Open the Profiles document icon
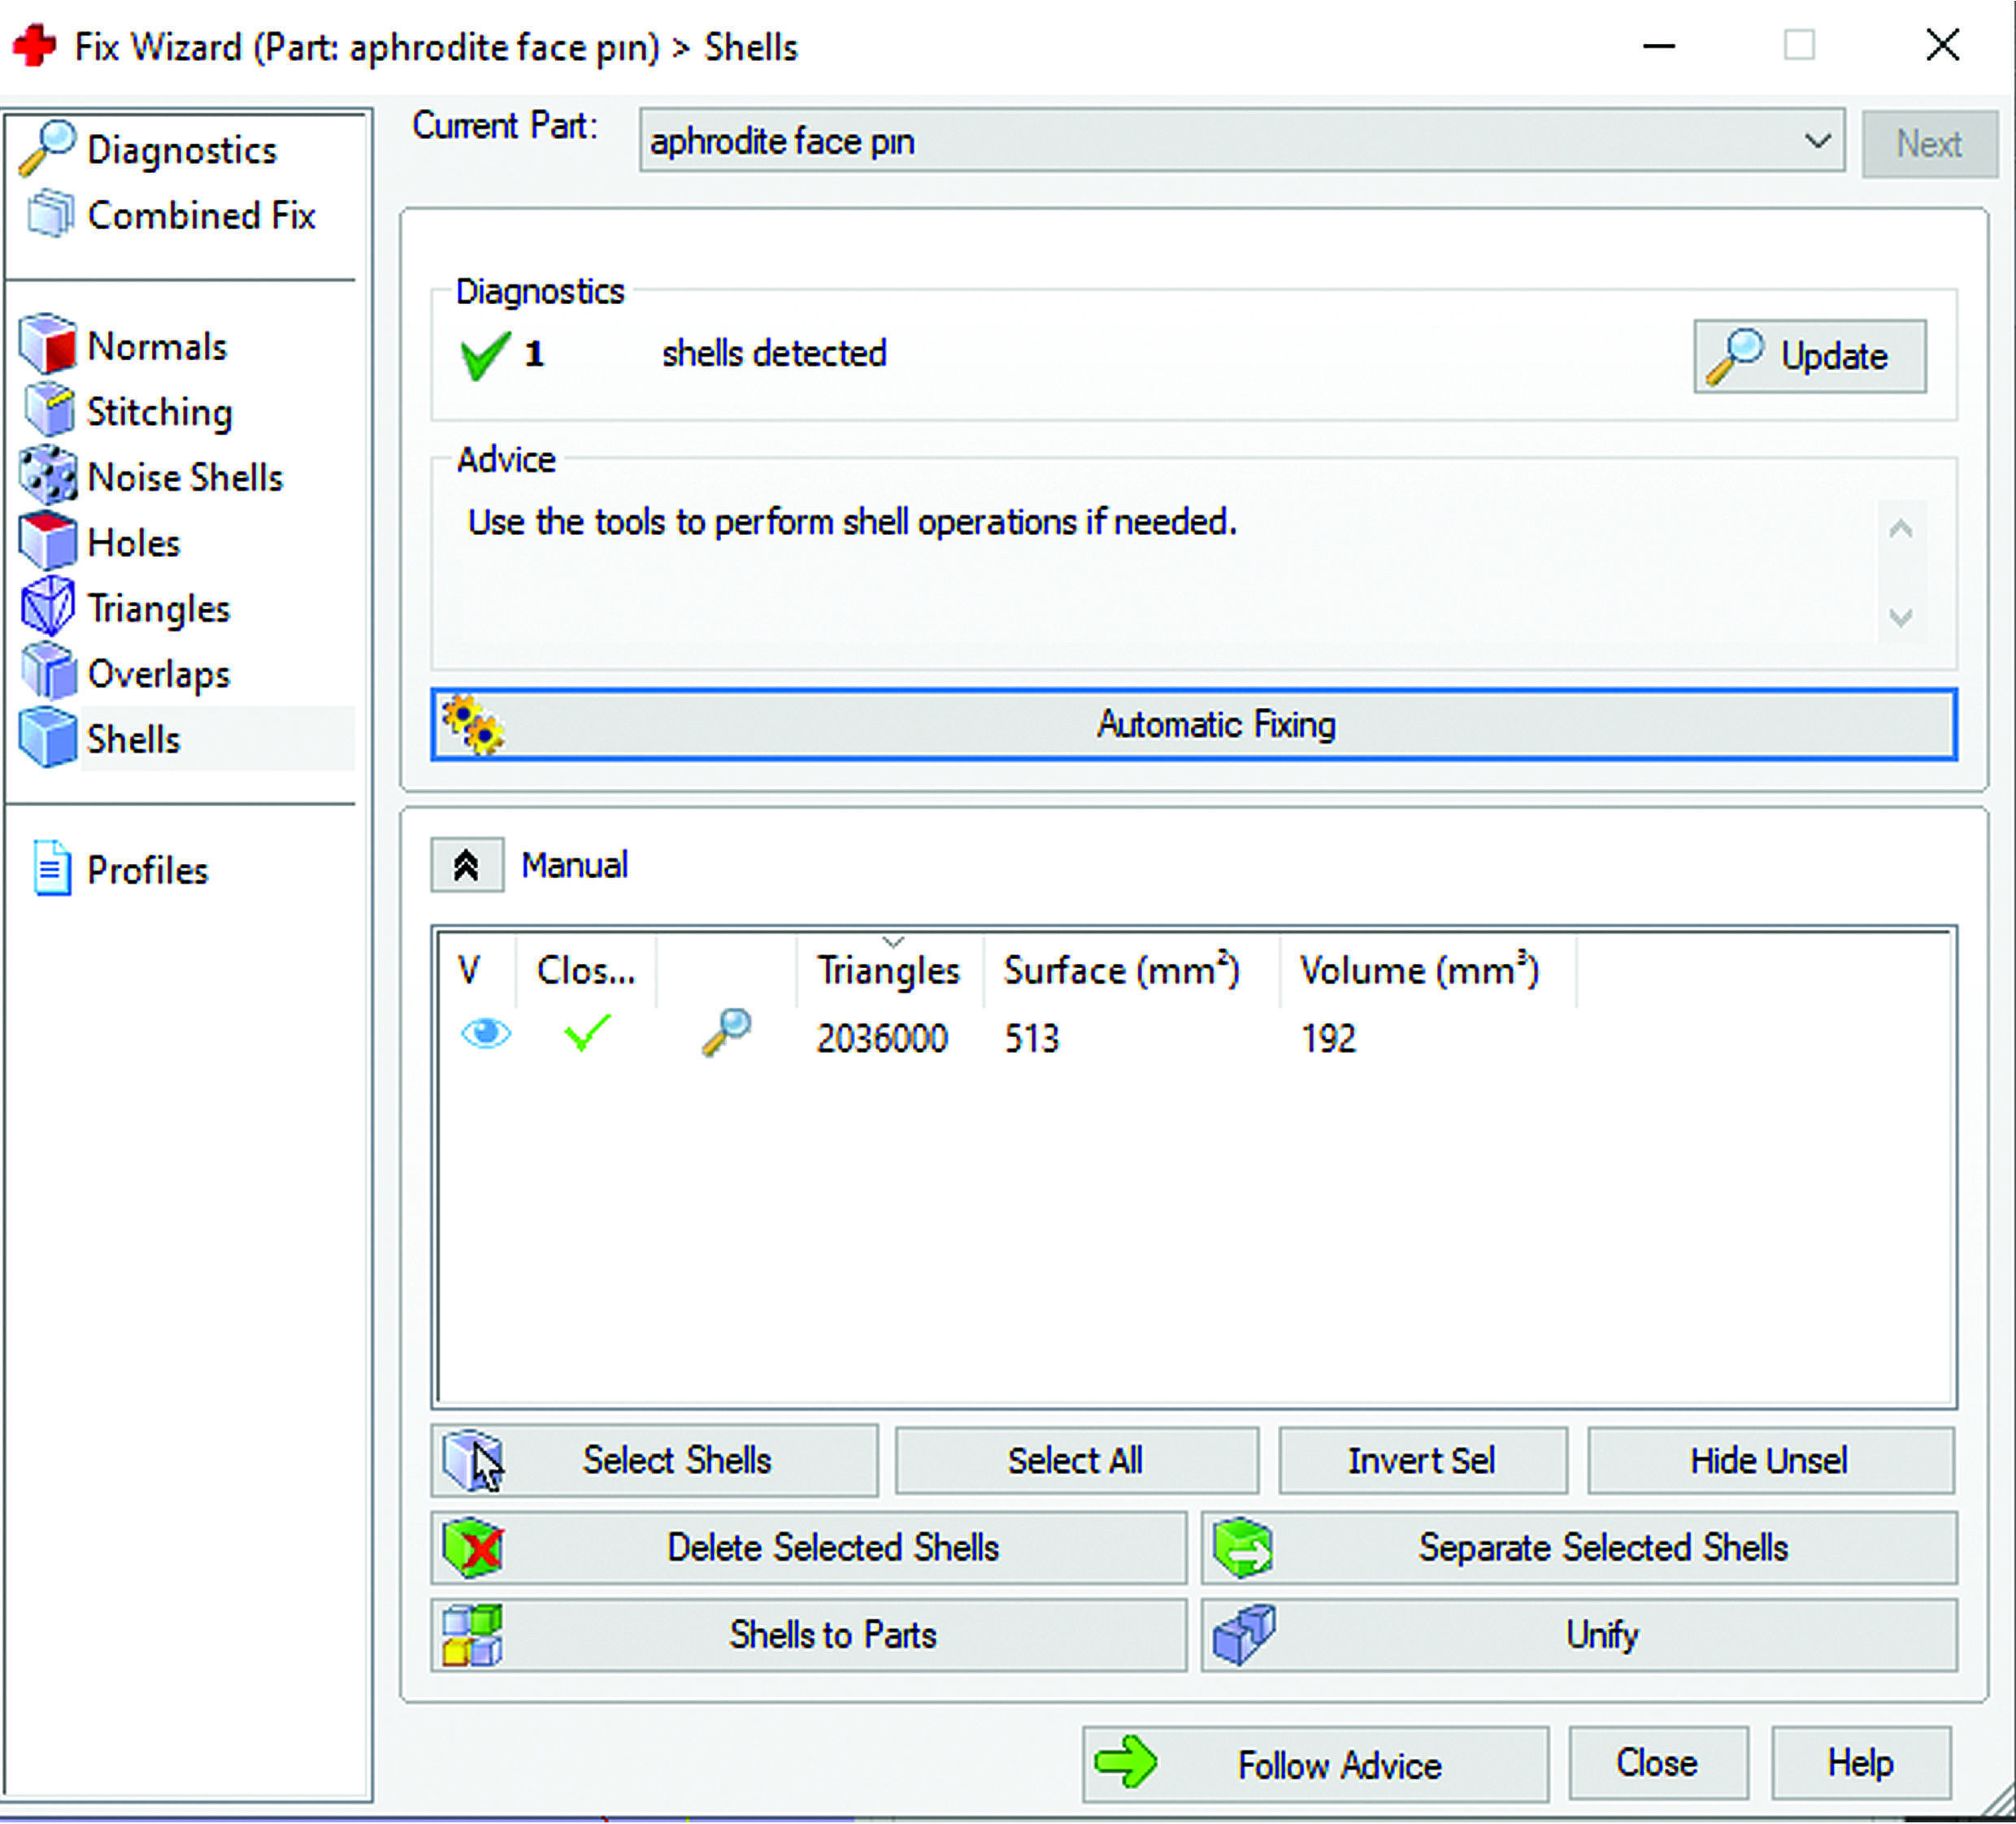 [51, 868]
